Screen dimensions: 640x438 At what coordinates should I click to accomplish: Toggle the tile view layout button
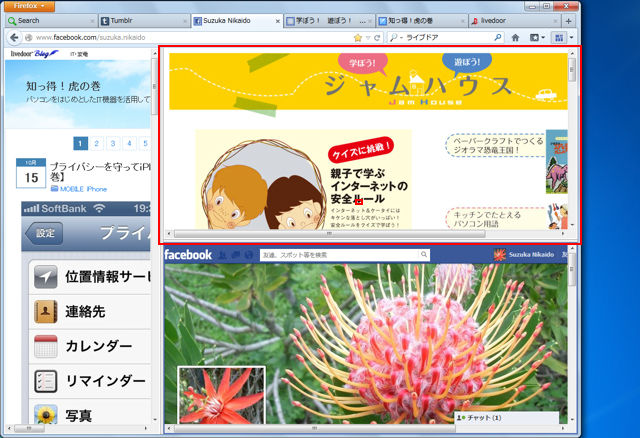pos(559,38)
